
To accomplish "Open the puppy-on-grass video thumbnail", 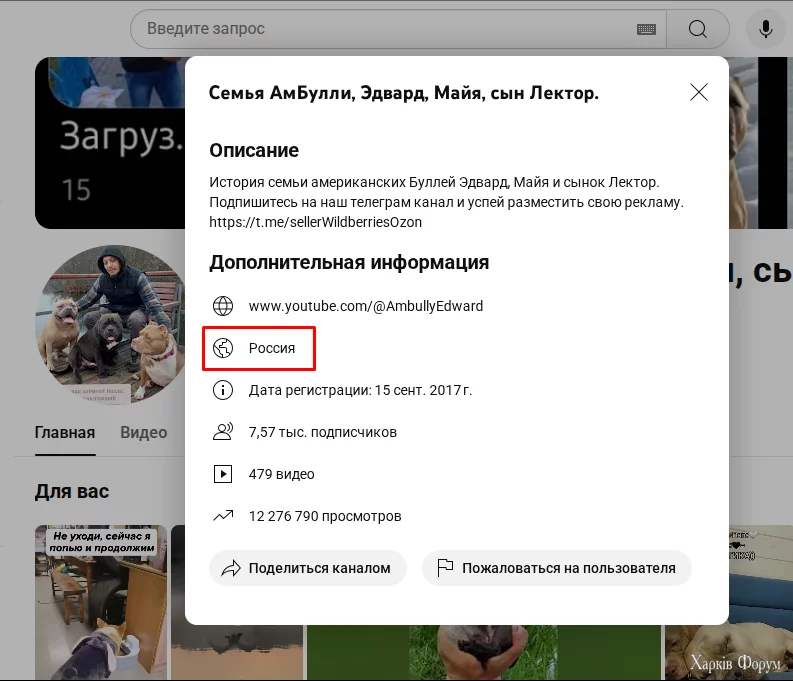I will coord(484,652).
